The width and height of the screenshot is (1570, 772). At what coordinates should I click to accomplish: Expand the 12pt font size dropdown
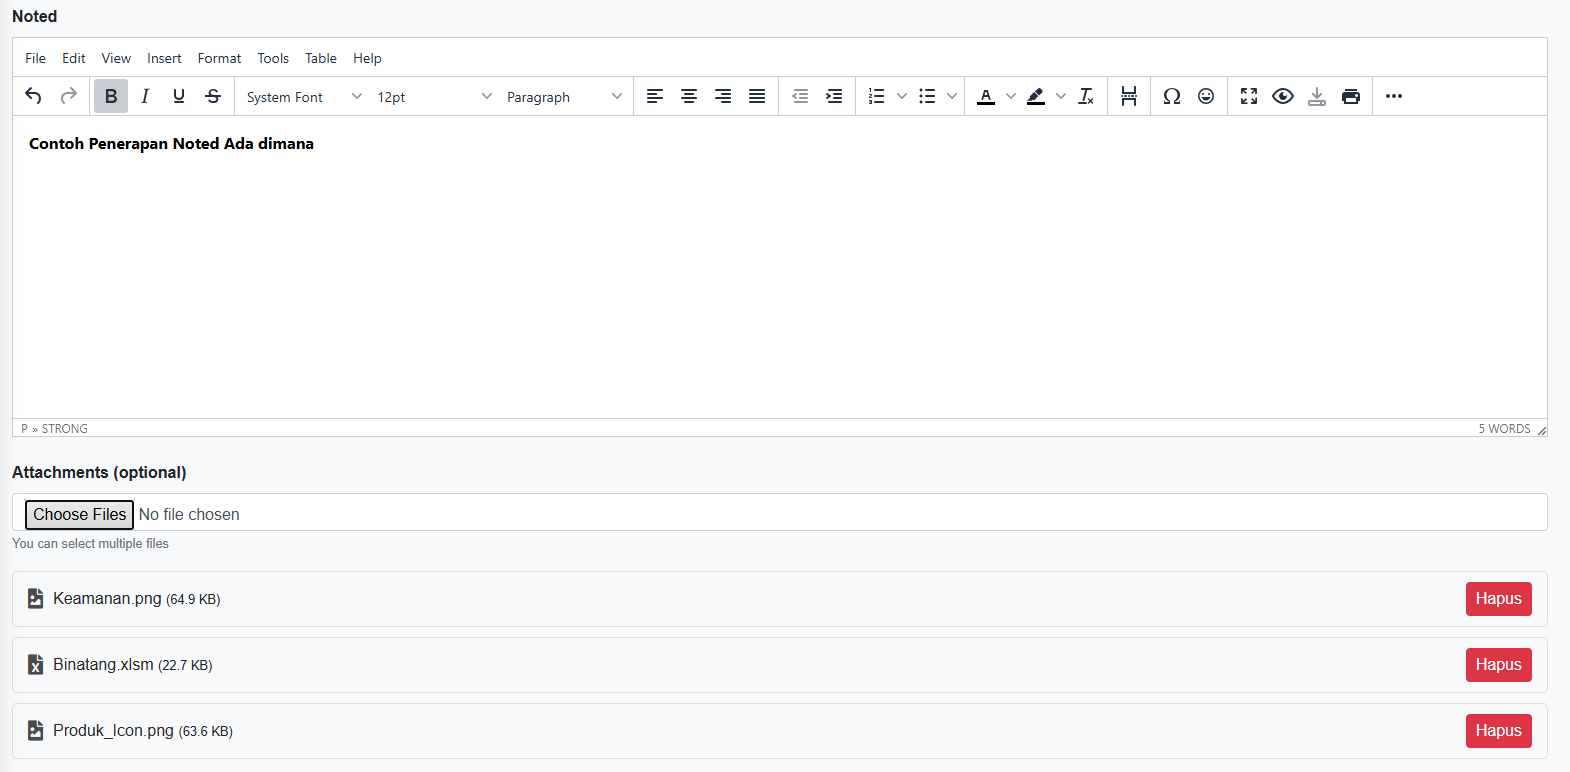[x=434, y=96]
